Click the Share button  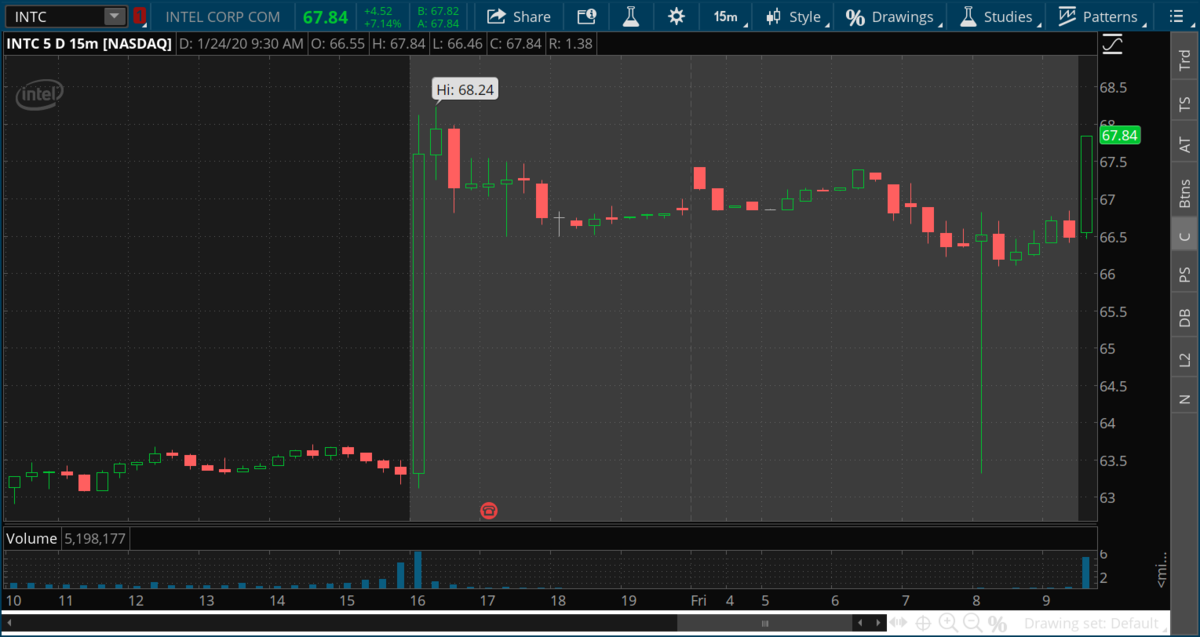click(519, 16)
